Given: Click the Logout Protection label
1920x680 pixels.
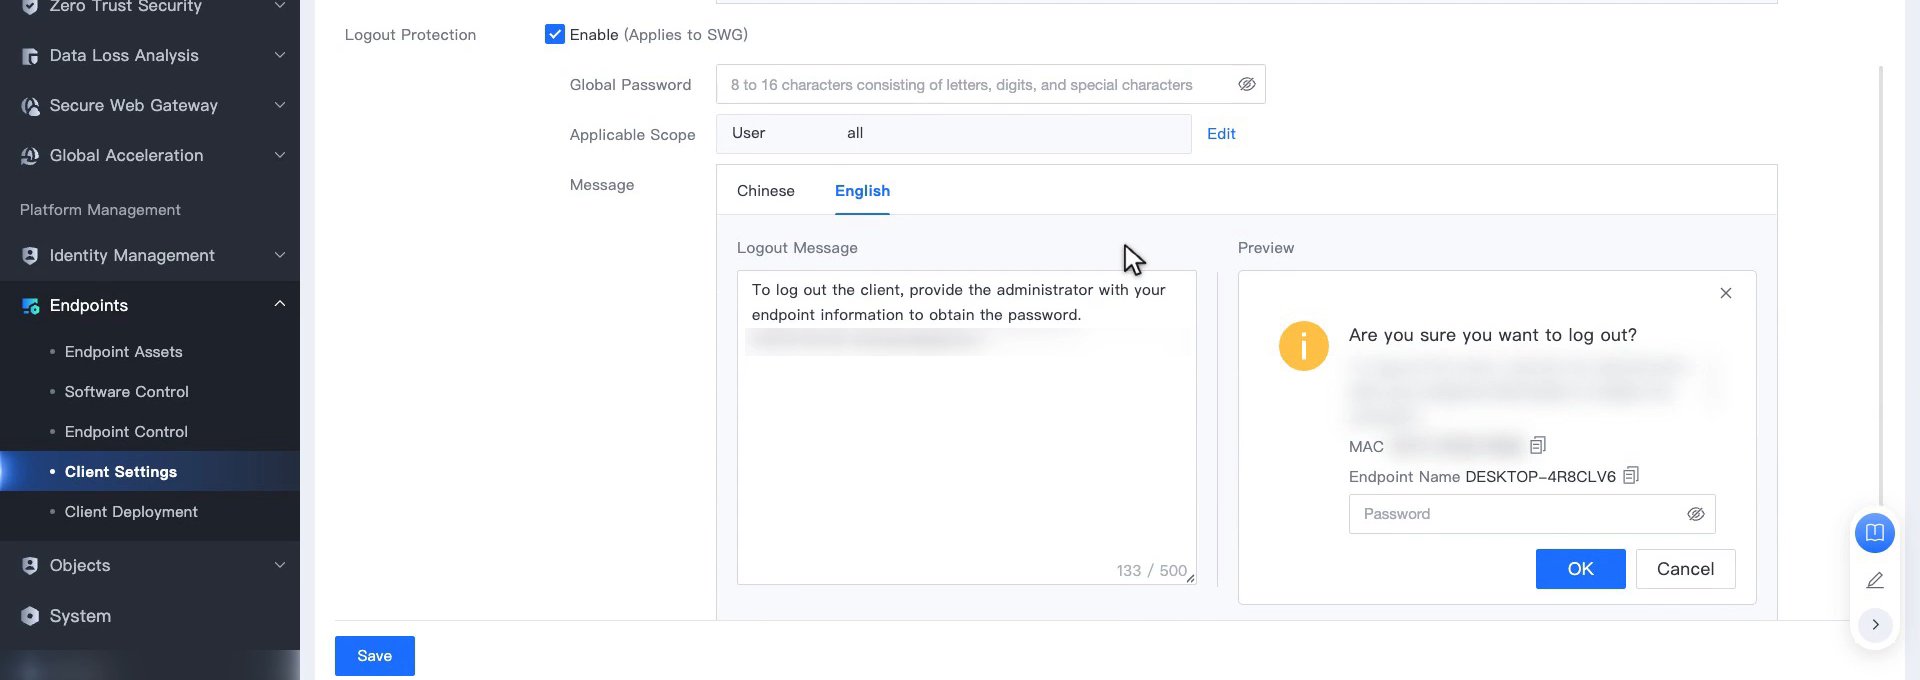Looking at the screenshot, I should [x=410, y=35].
